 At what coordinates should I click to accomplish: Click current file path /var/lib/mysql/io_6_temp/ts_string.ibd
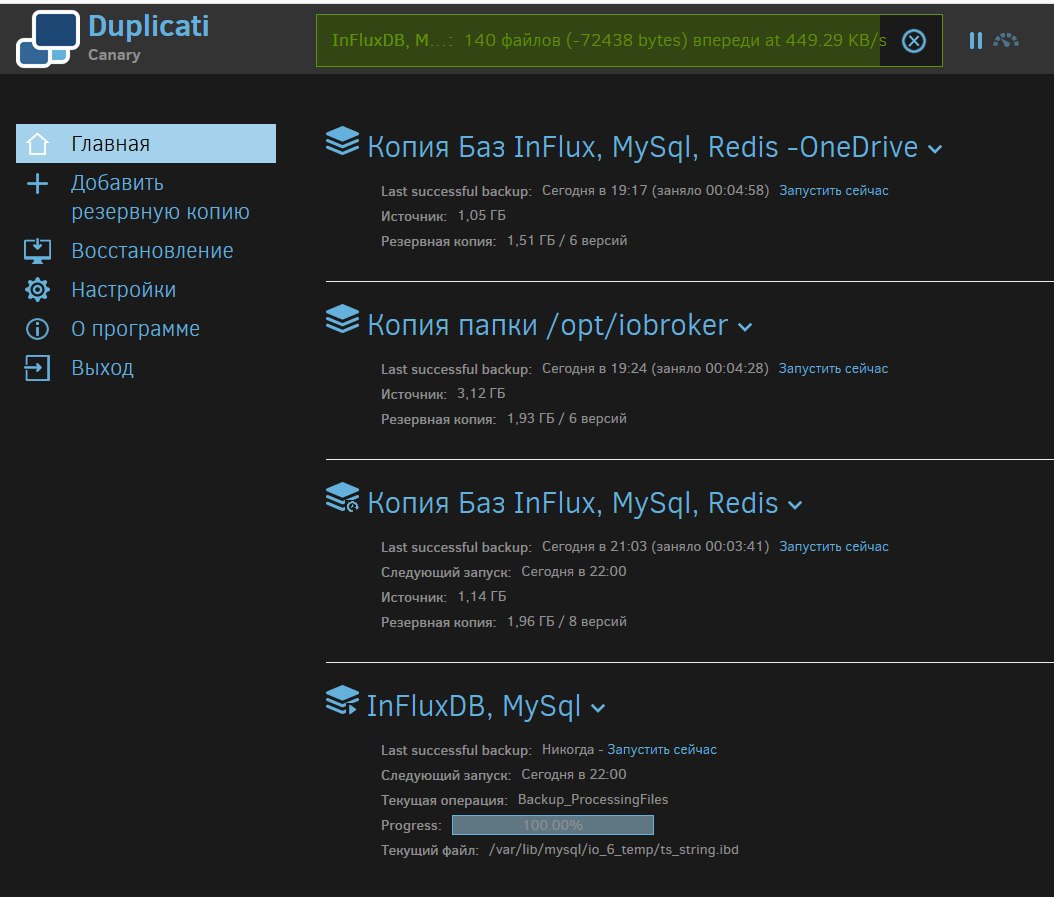coord(614,850)
